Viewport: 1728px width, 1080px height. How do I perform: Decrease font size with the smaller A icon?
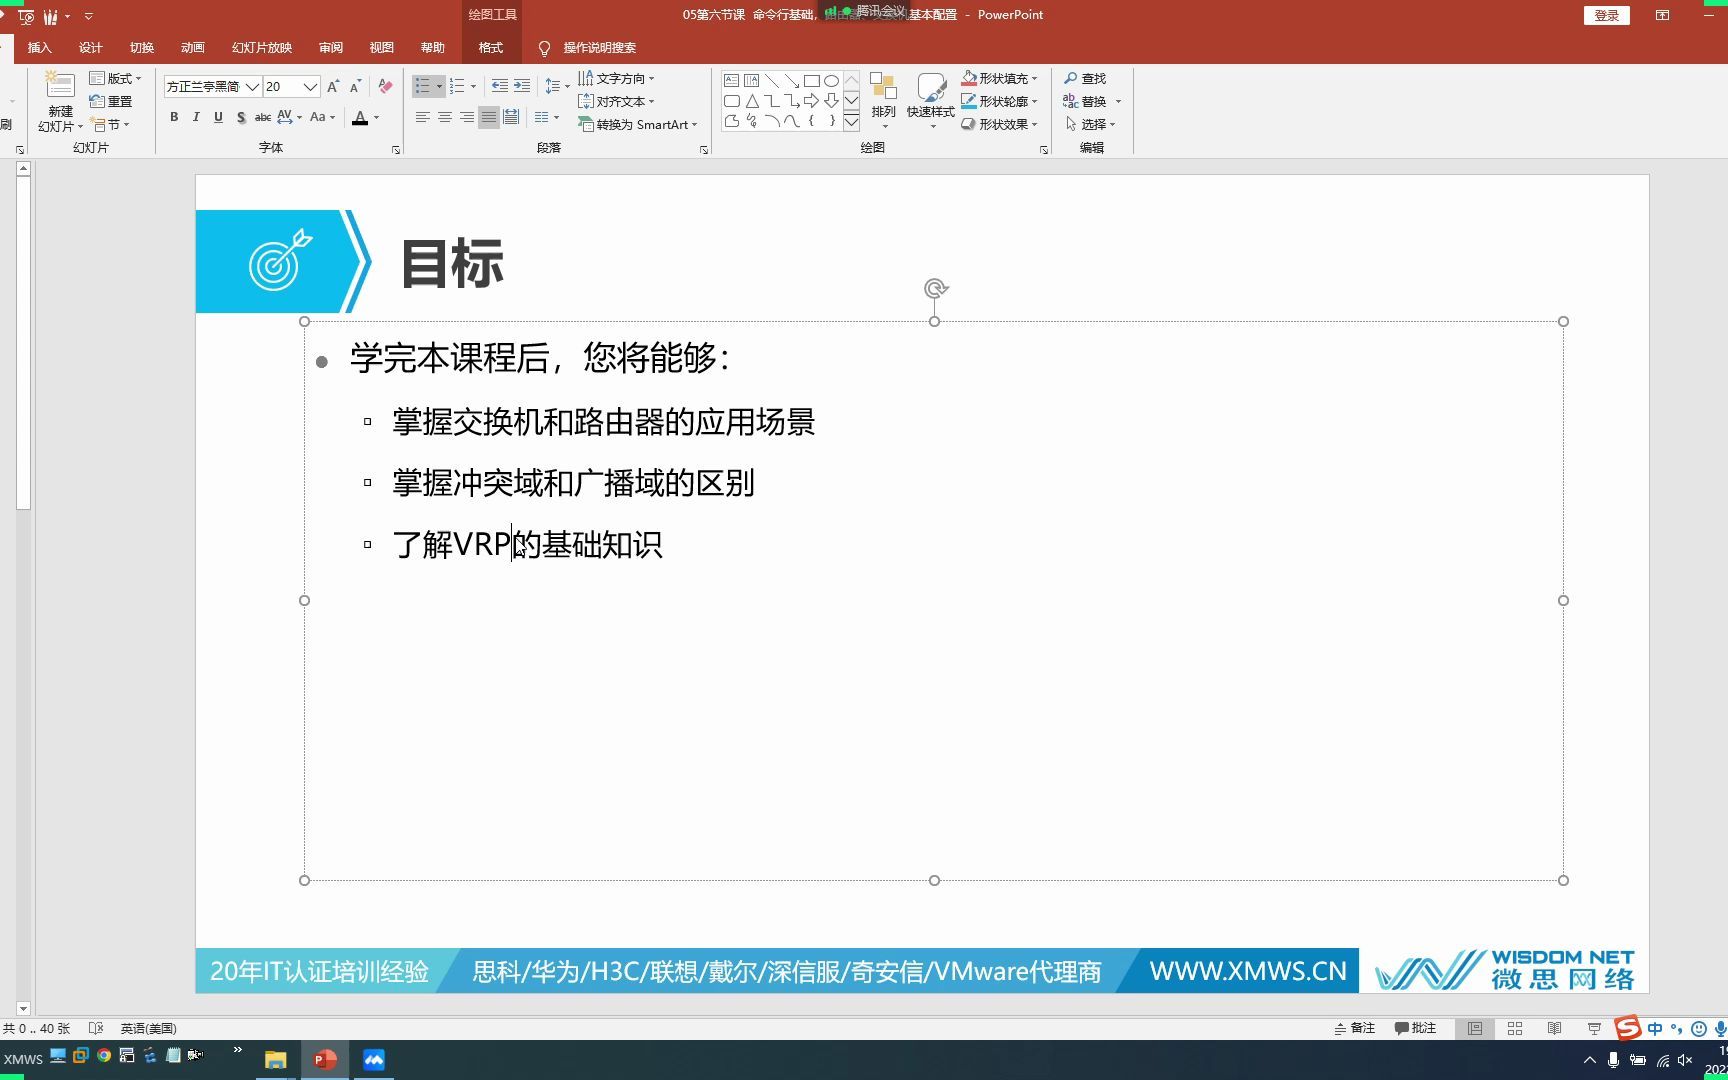click(x=355, y=87)
